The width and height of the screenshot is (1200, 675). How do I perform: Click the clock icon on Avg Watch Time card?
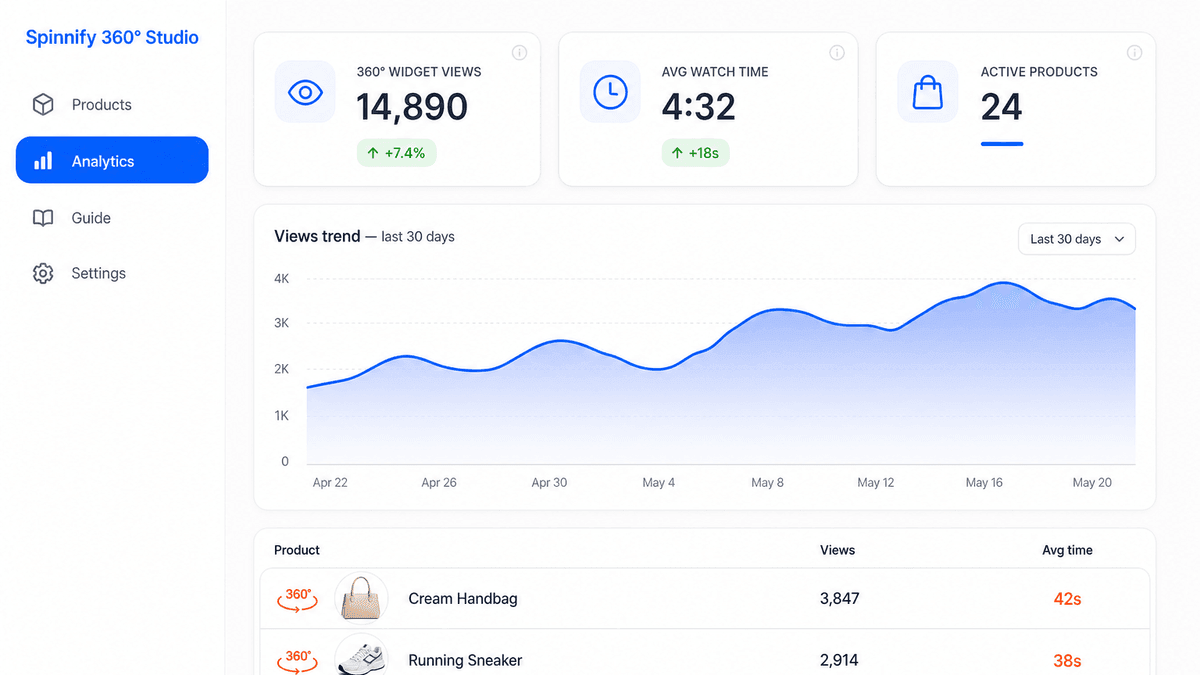[610, 93]
